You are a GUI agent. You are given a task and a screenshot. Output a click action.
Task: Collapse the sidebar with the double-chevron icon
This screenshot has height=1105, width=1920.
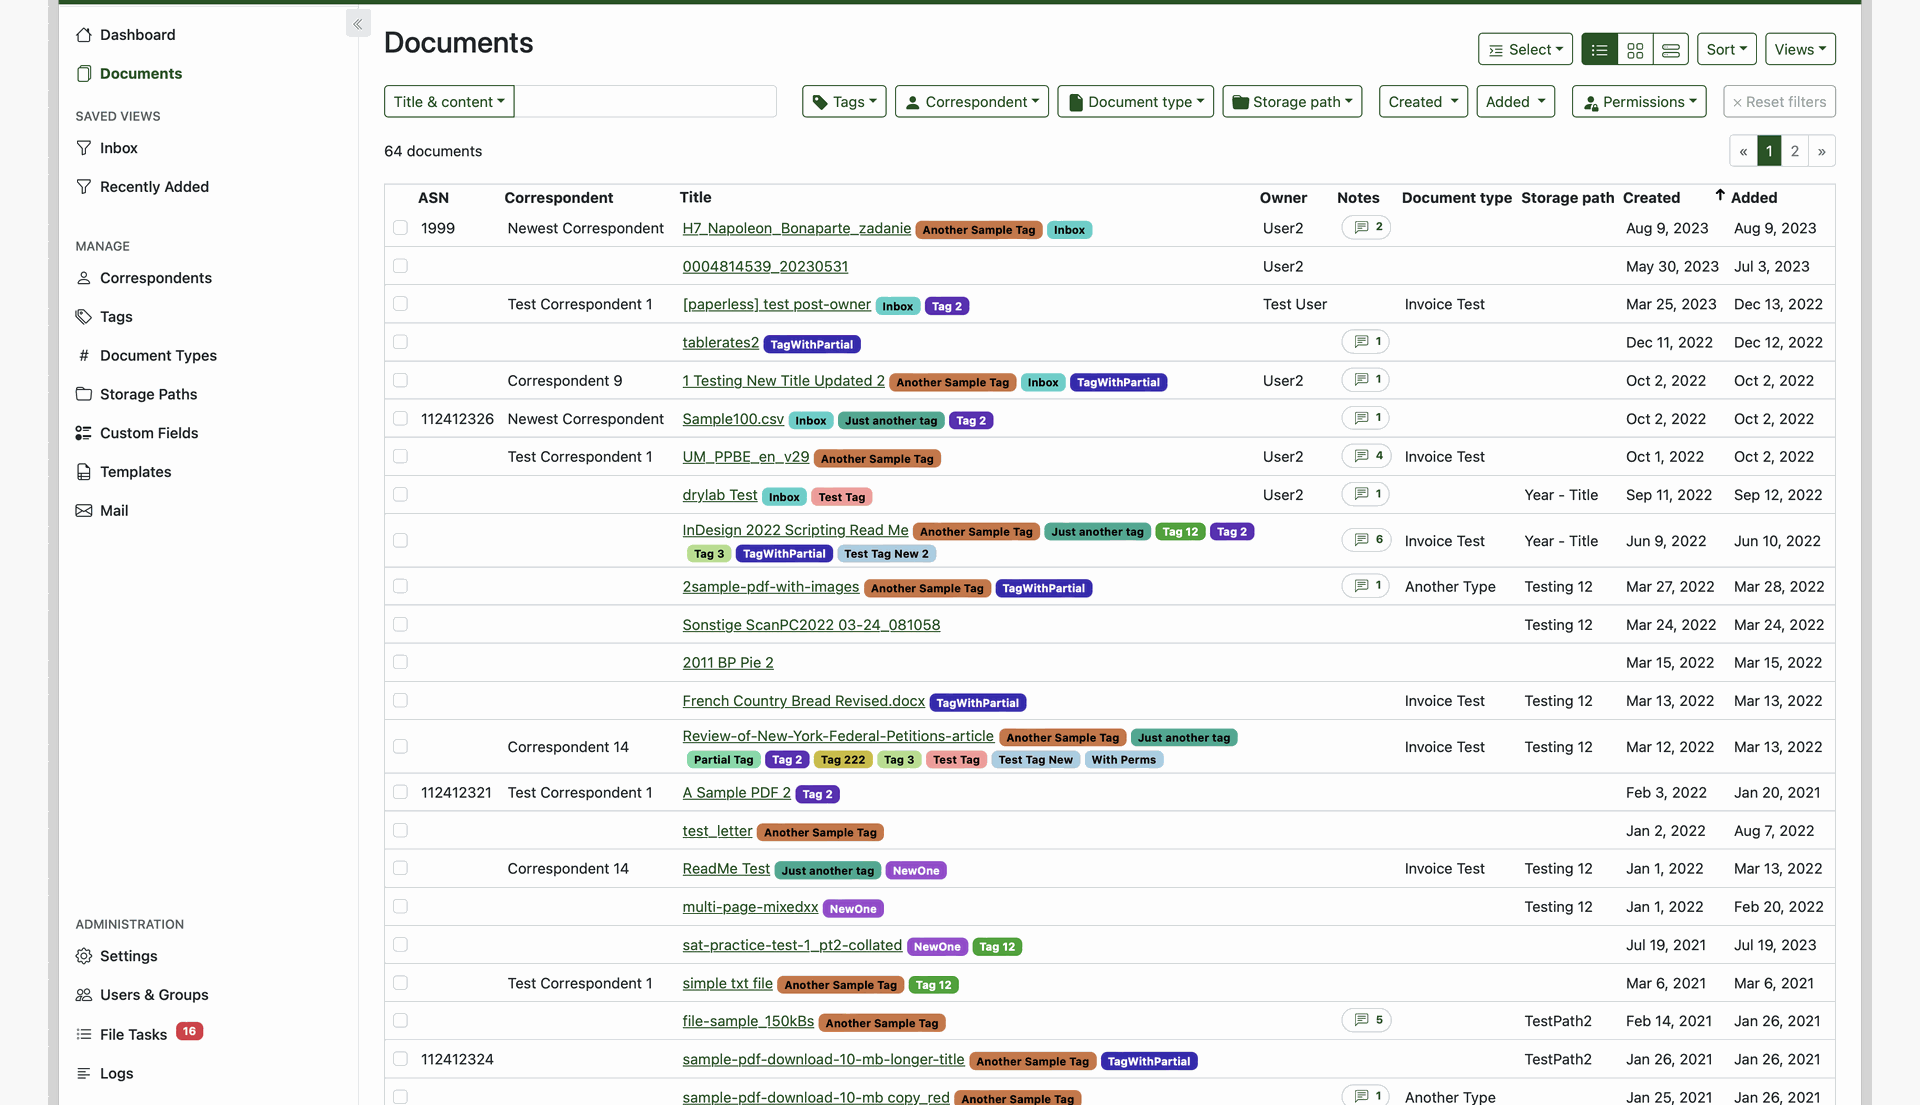tap(357, 24)
